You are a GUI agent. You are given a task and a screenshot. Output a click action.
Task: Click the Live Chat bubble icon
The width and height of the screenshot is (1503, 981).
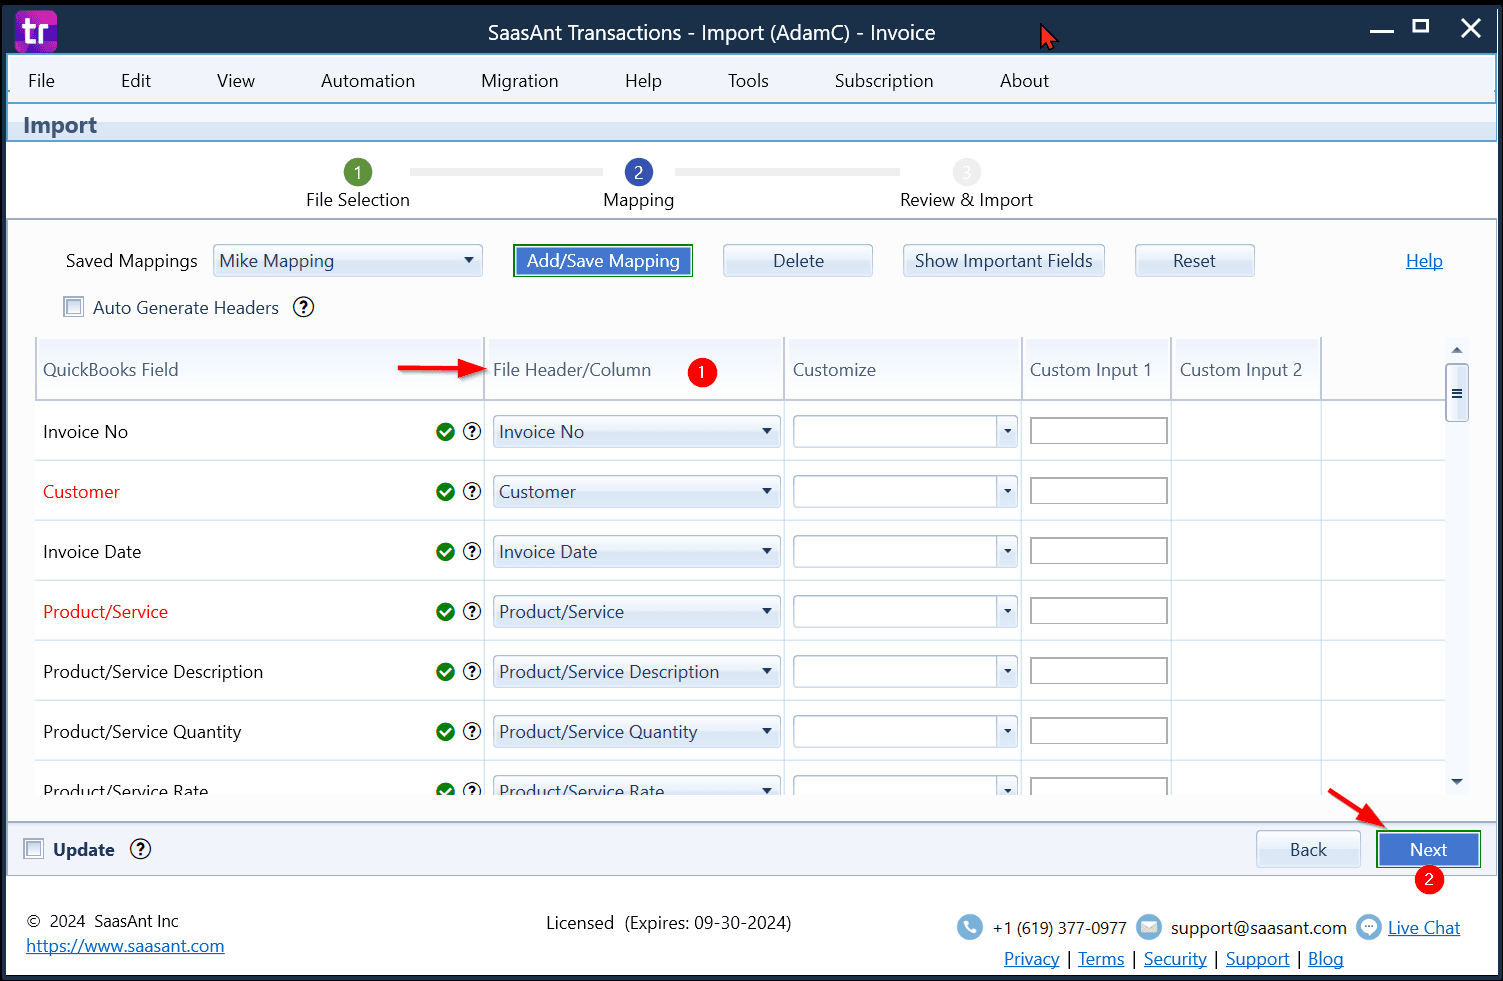click(x=1368, y=927)
